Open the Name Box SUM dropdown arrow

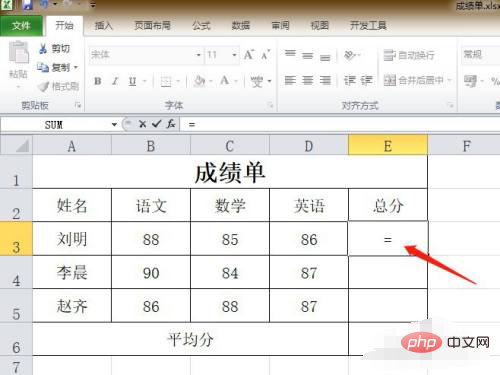(114, 125)
